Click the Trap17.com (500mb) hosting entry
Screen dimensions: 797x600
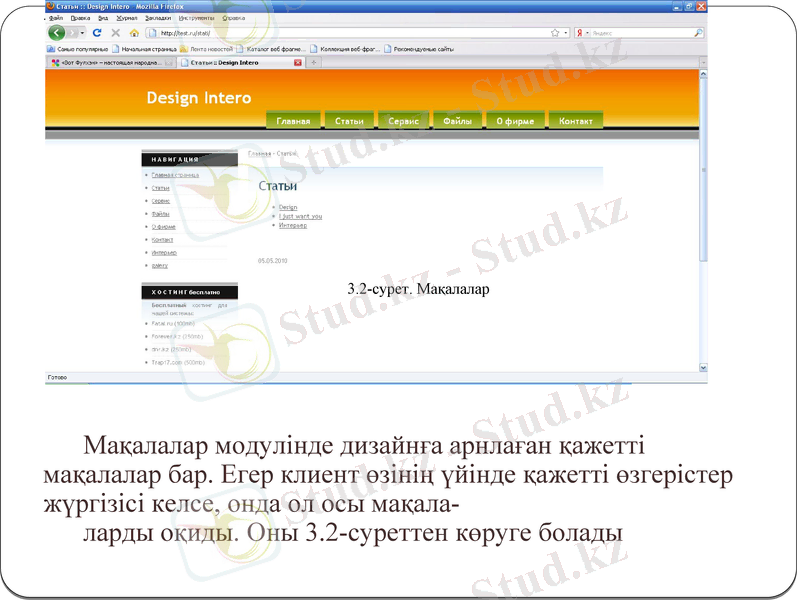pos(178,363)
